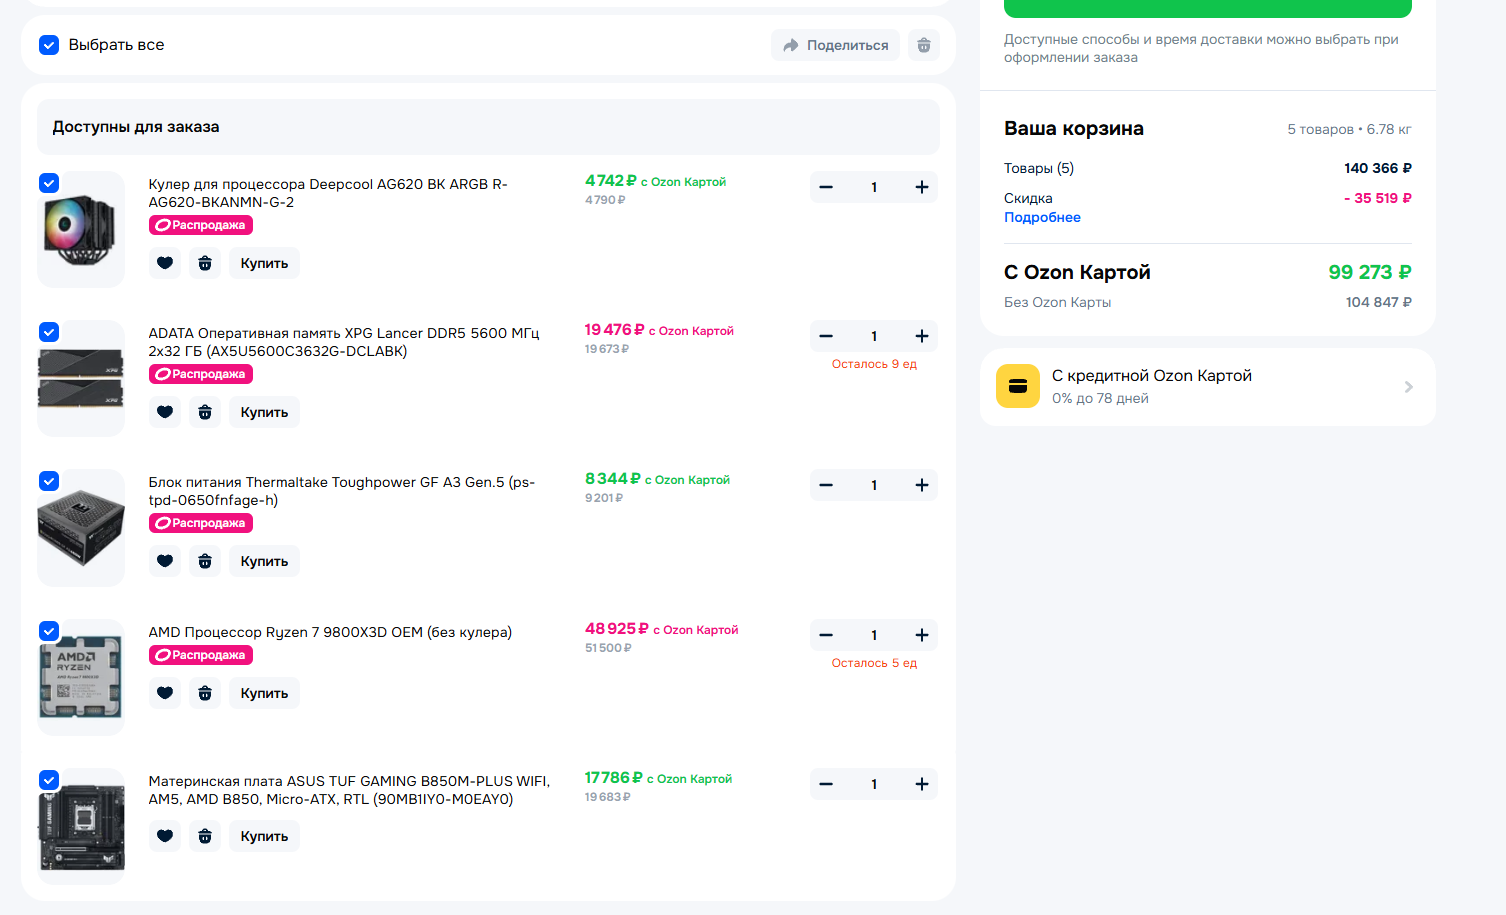Click "Купить" for ASUS TUF GAMING motherboard
Image resolution: width=1506 pixels, height=915 pixels.
coord(264,836)
